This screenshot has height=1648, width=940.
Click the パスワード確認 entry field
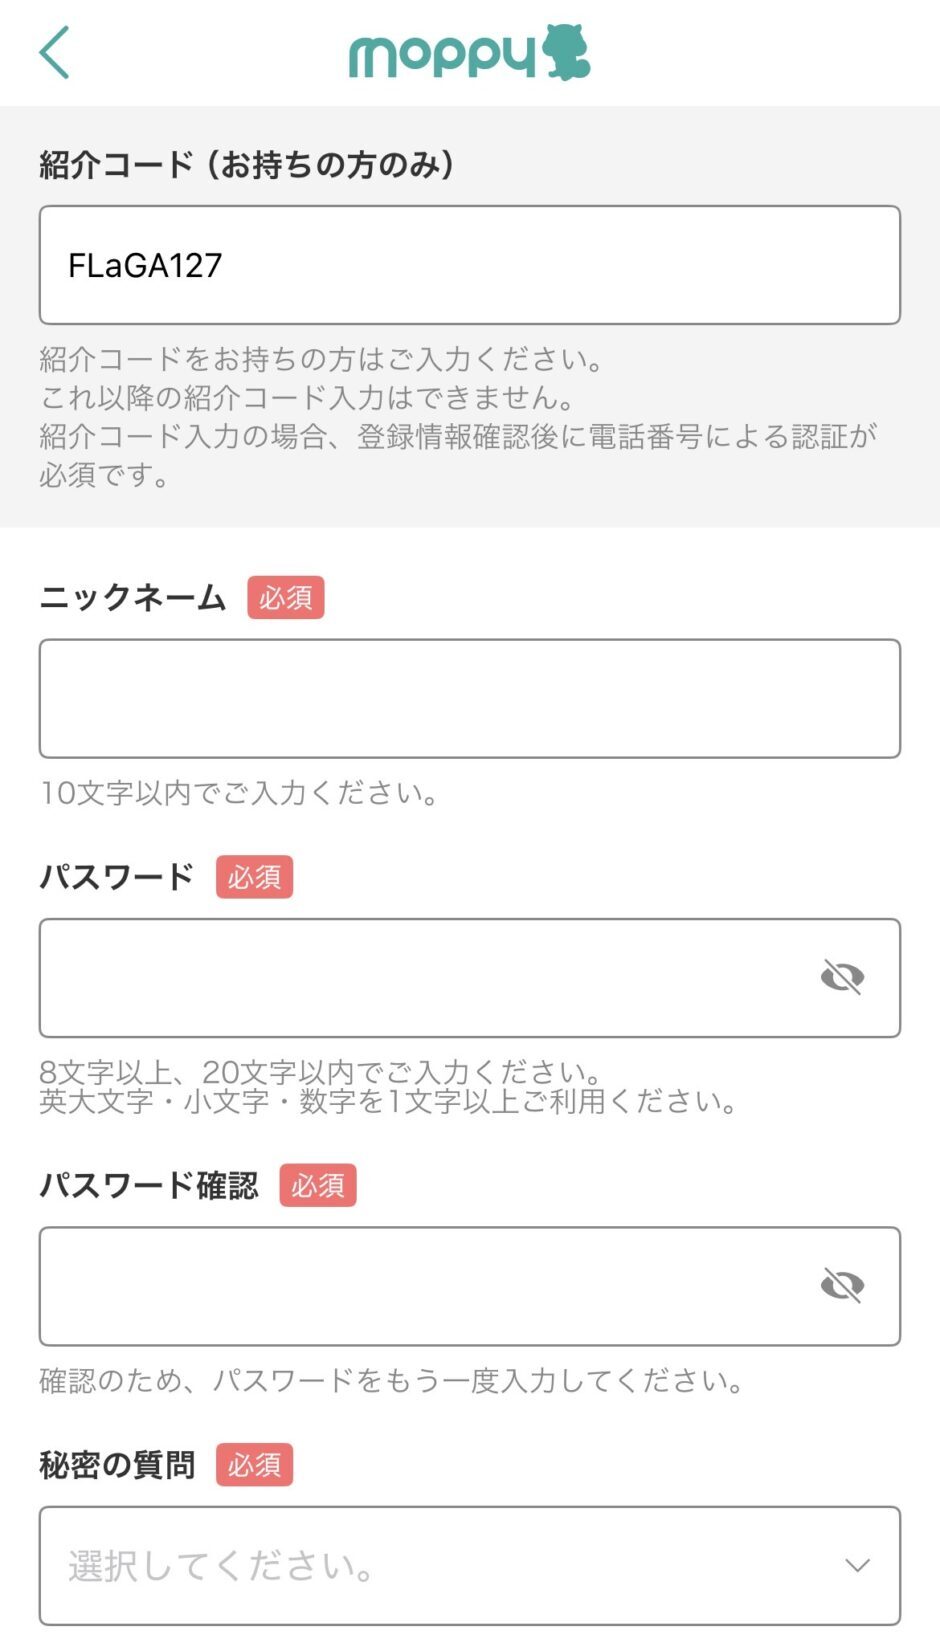click(420, 1285)
